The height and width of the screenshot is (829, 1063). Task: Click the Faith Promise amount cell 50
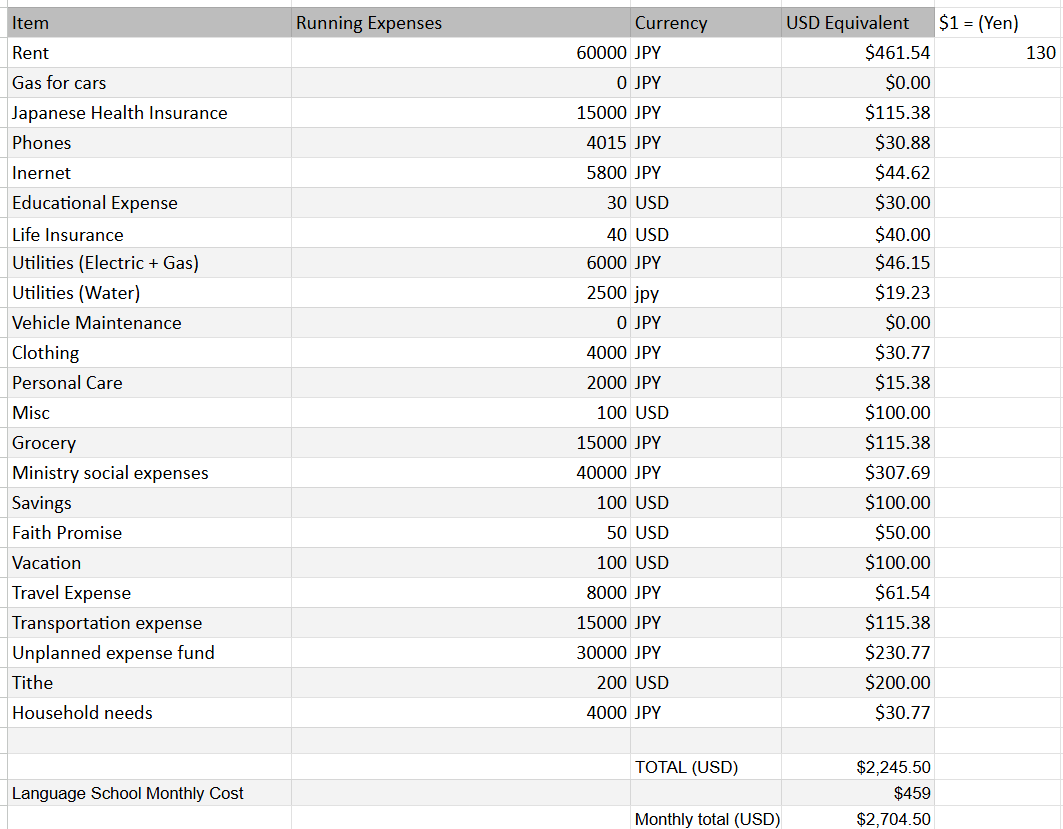tap(461, 533)
